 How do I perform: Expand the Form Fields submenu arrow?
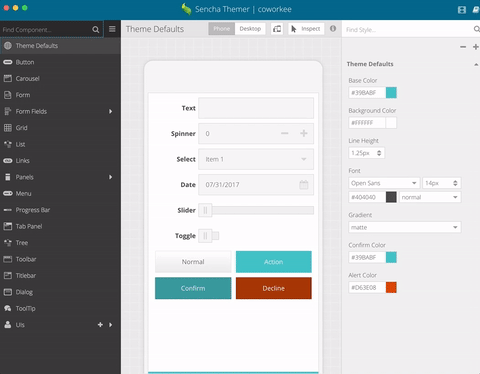(x=110, y=111)
